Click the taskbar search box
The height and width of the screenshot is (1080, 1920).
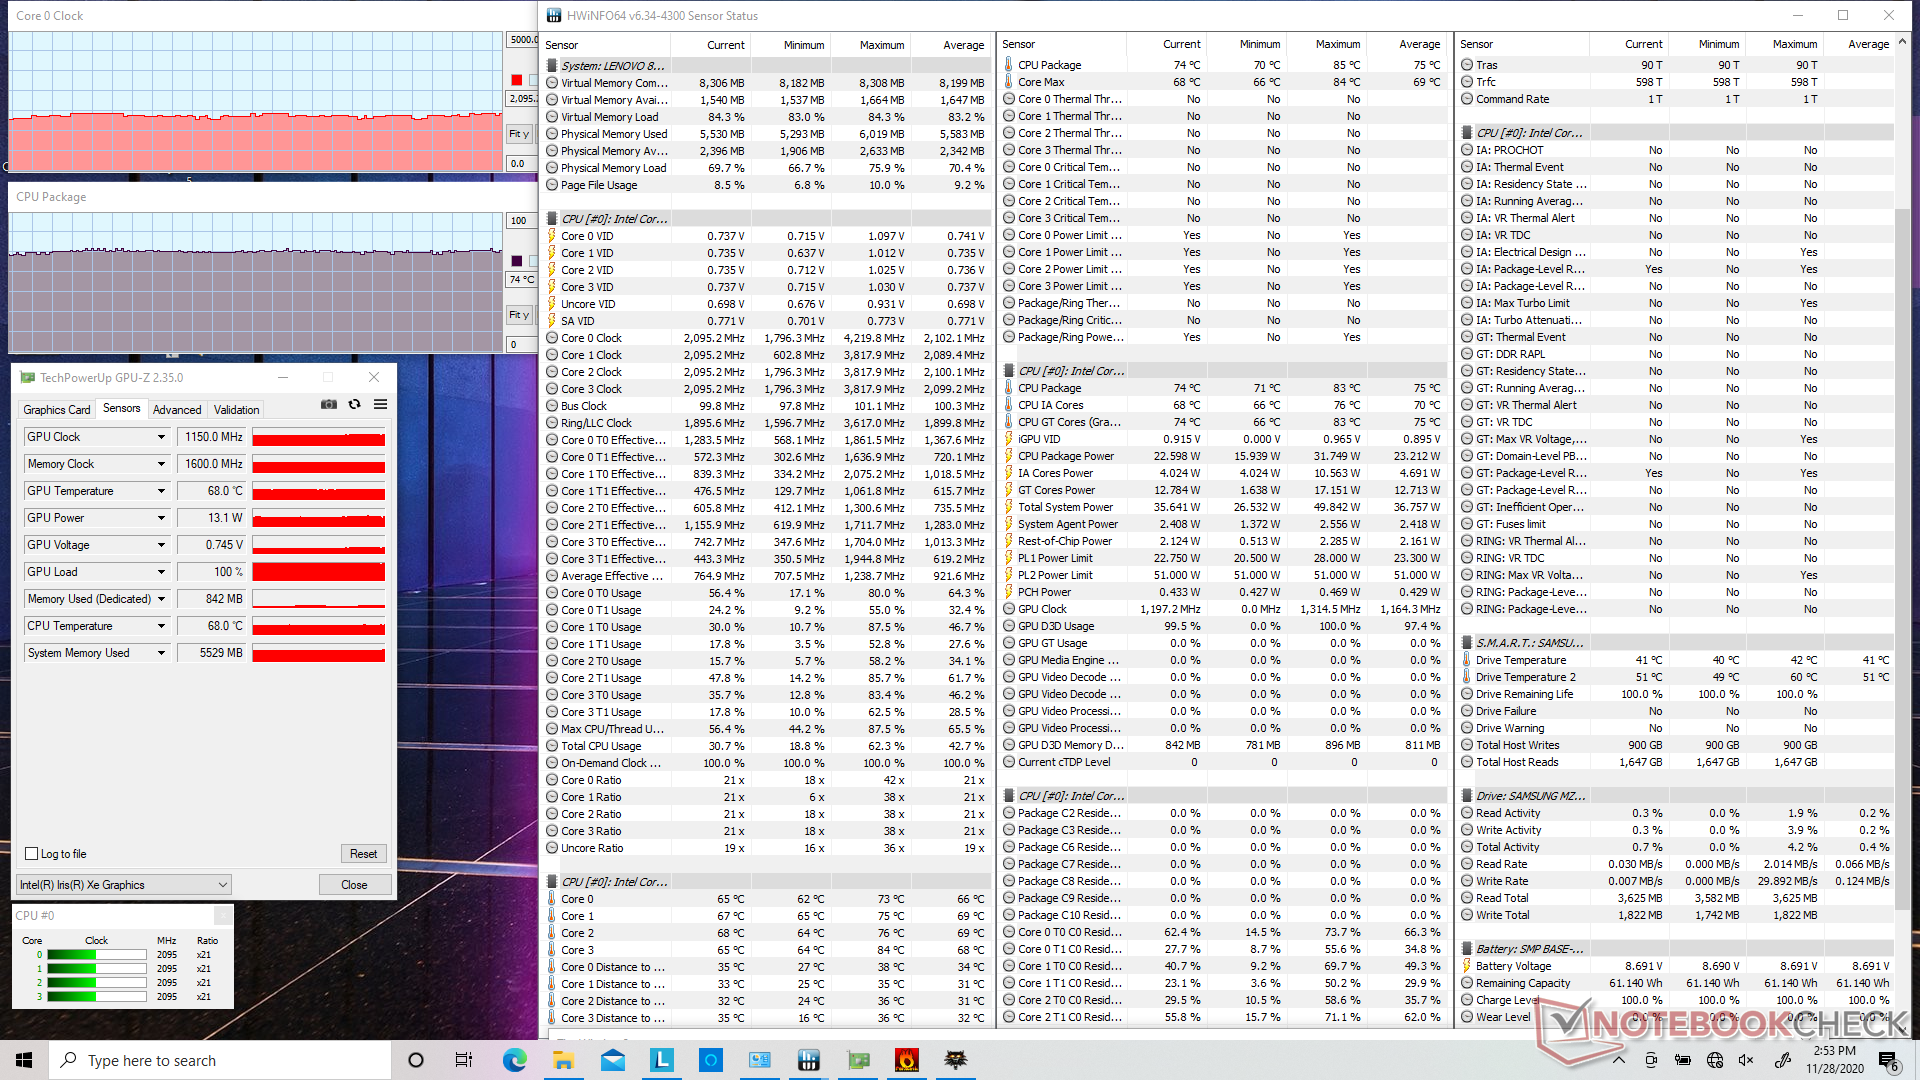220,1060
